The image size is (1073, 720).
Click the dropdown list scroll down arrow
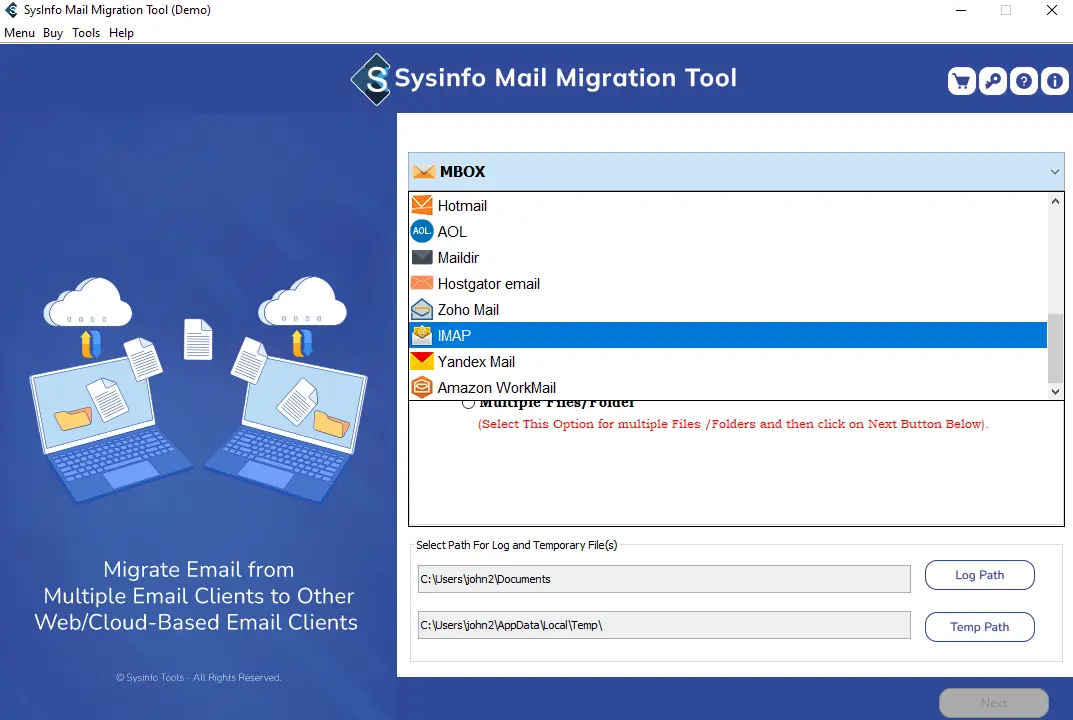1055,391
